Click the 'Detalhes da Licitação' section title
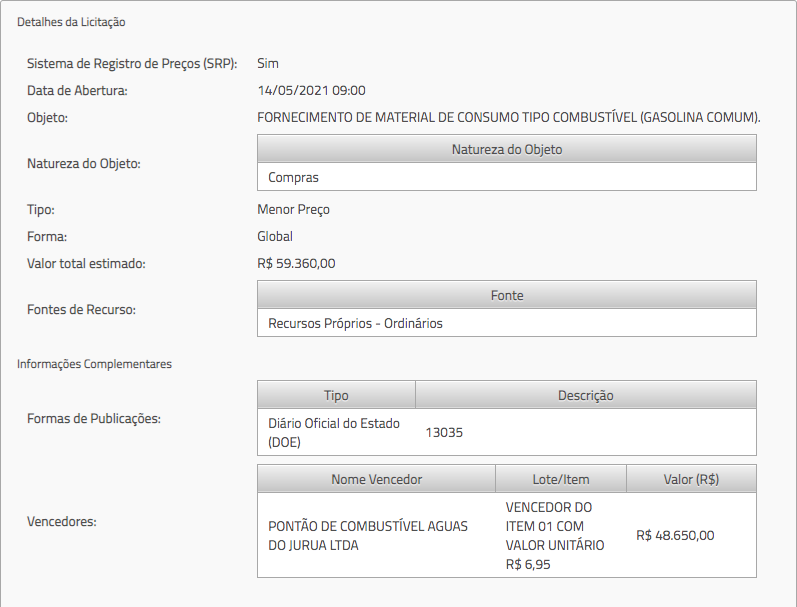 [x=71, y=21]
